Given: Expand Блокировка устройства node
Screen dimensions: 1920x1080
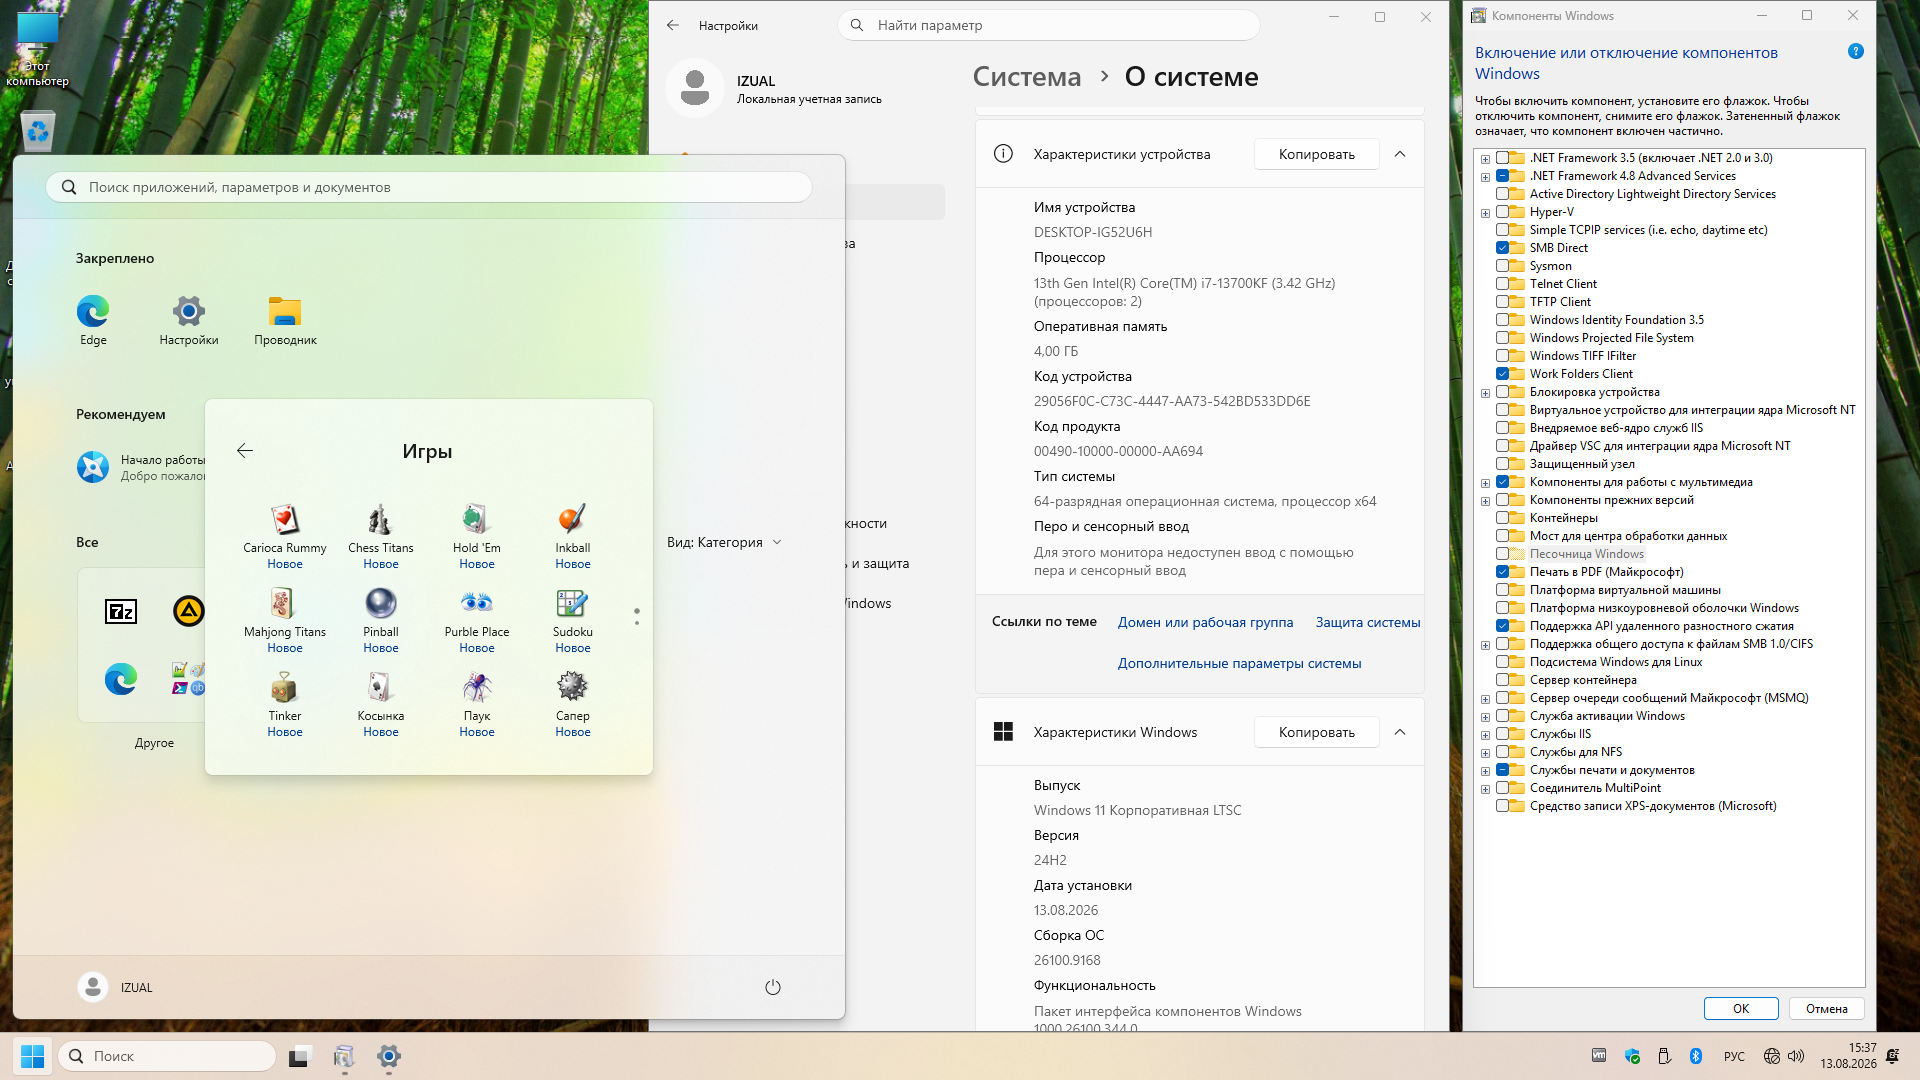Looking at the screenshot, I should (1486, 393).
